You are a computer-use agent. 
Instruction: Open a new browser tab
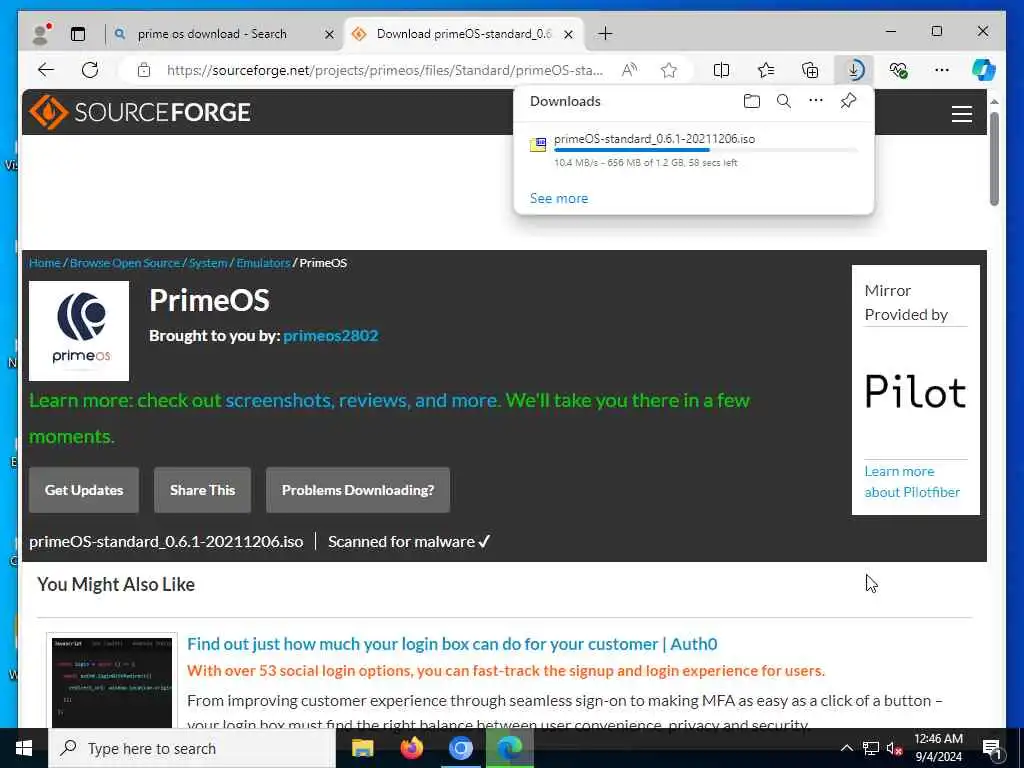coord(605,34)
